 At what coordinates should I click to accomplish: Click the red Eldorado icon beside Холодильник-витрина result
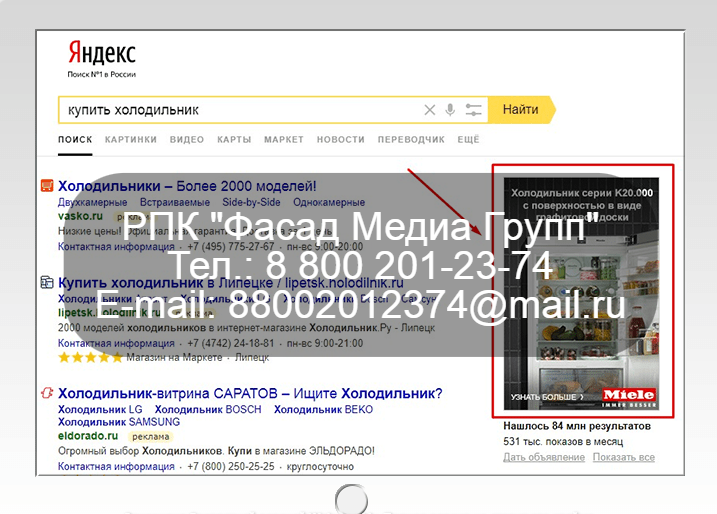tap(46, 393)
